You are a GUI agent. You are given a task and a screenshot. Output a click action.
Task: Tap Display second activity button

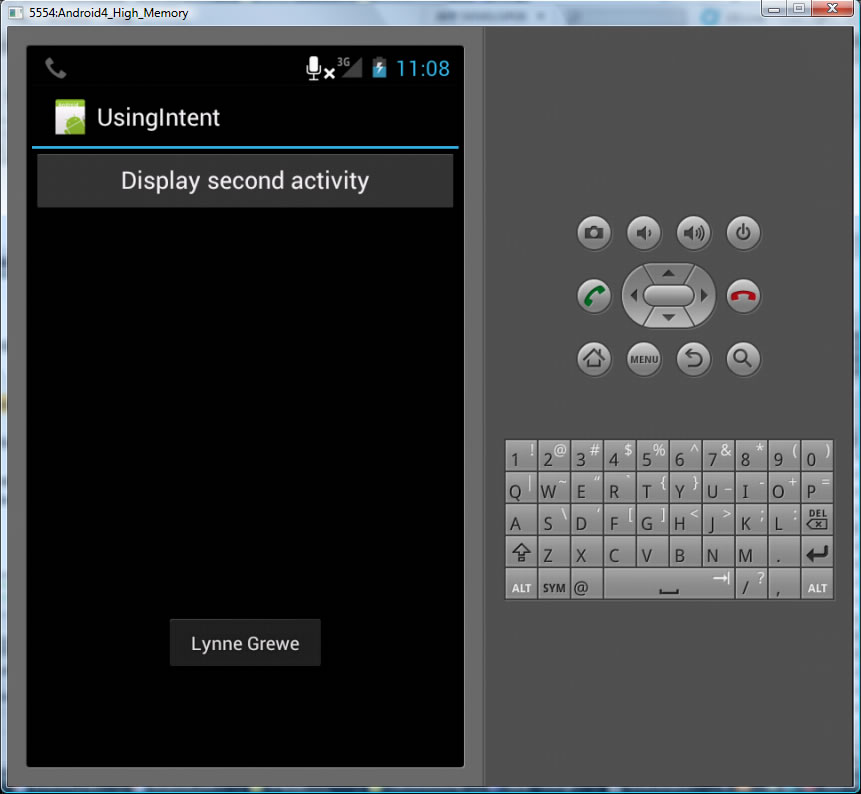(x=245, y=181)
